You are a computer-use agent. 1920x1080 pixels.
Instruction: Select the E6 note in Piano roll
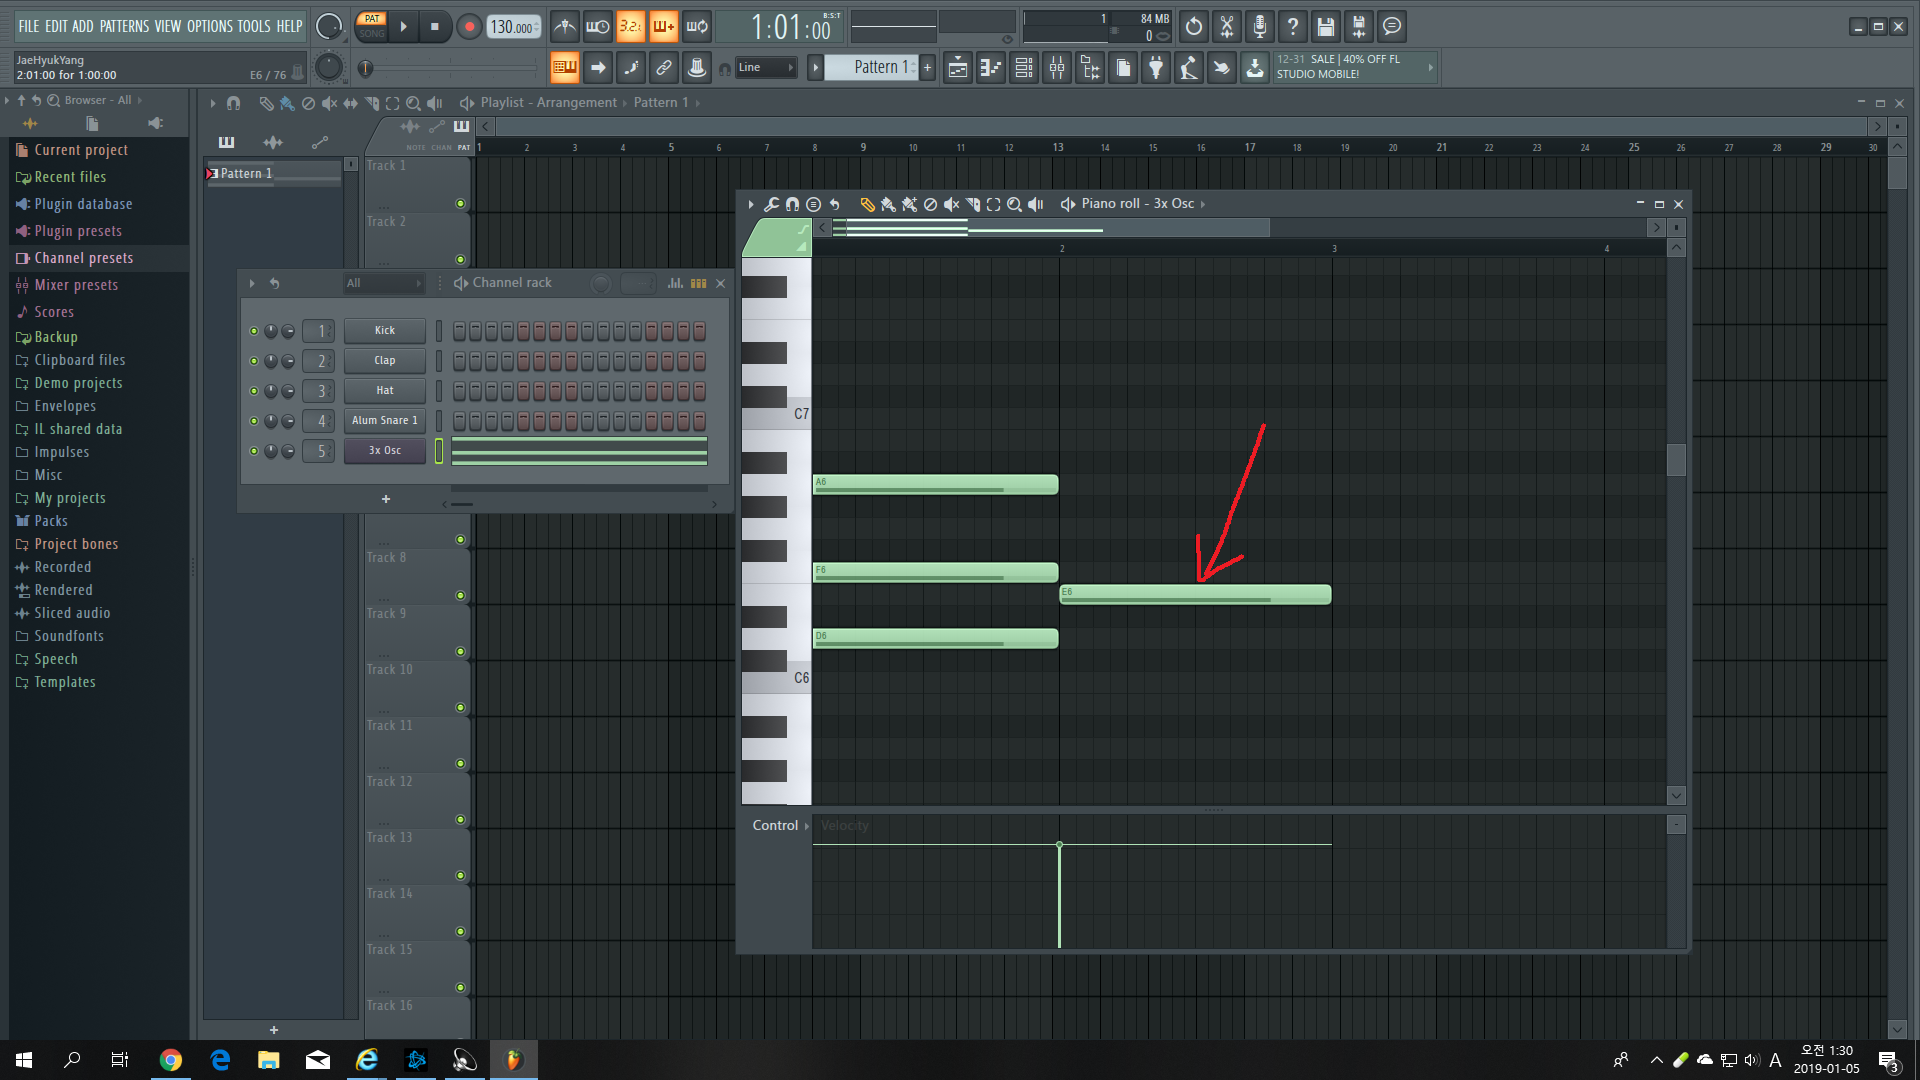click(x=1195, y=595)
